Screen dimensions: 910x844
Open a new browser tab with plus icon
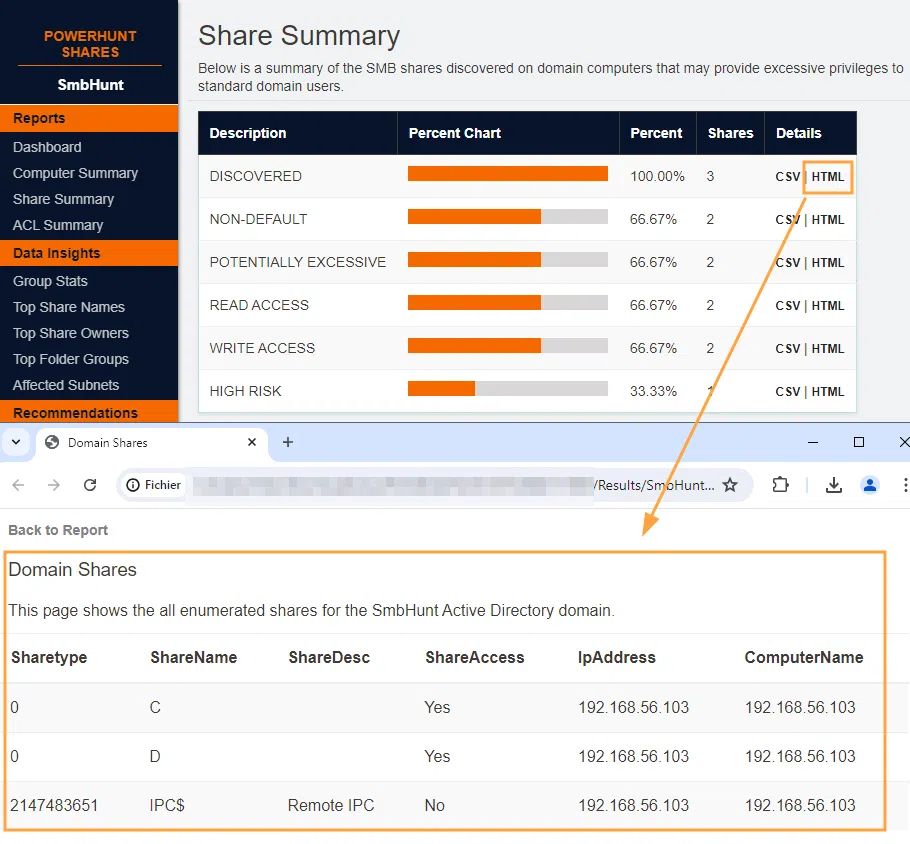coord(288,442)
